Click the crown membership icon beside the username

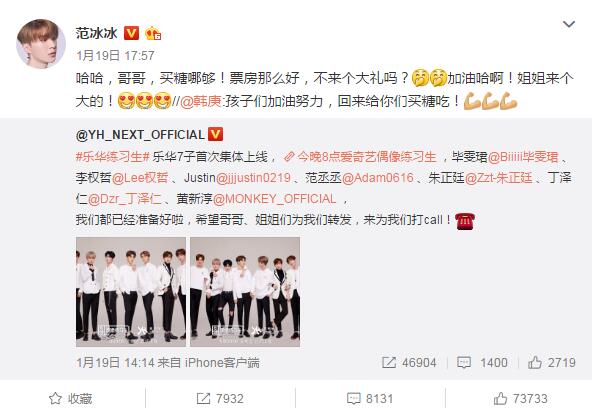(x=153, y=34)
